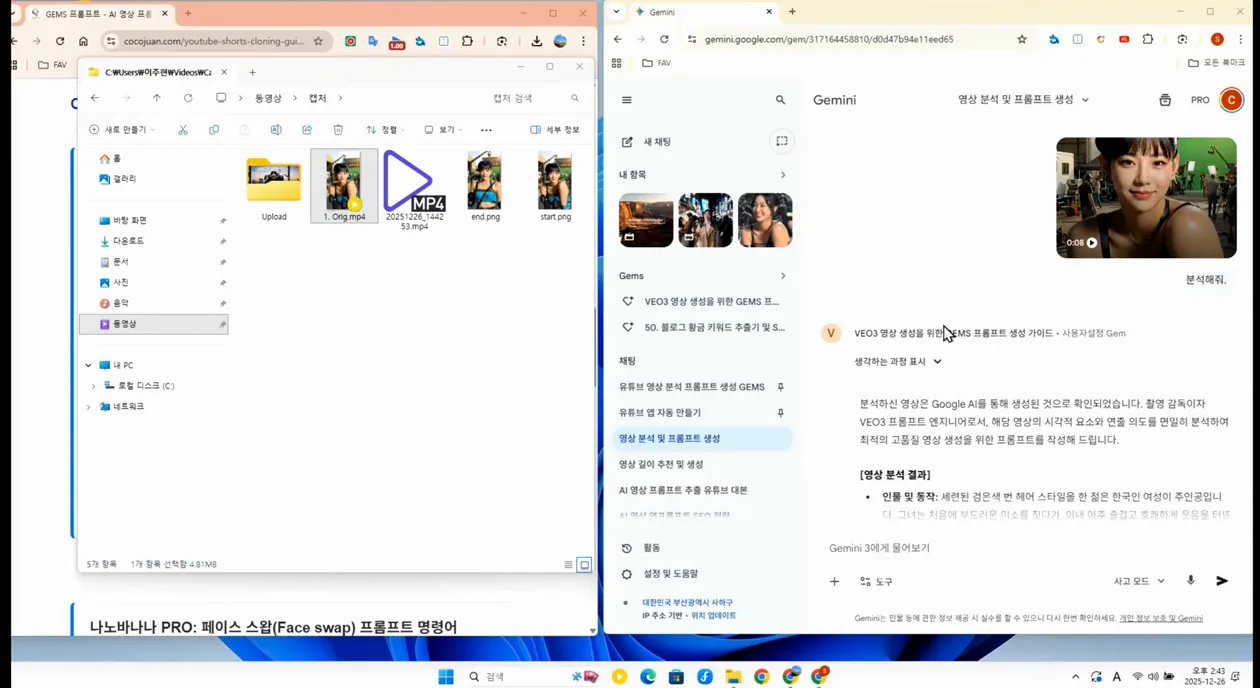Viewport: 1260px width, 688px height.
Task: Add a new Explorer tab with plus
Action: pyautogui.click(x=252, y=72)
